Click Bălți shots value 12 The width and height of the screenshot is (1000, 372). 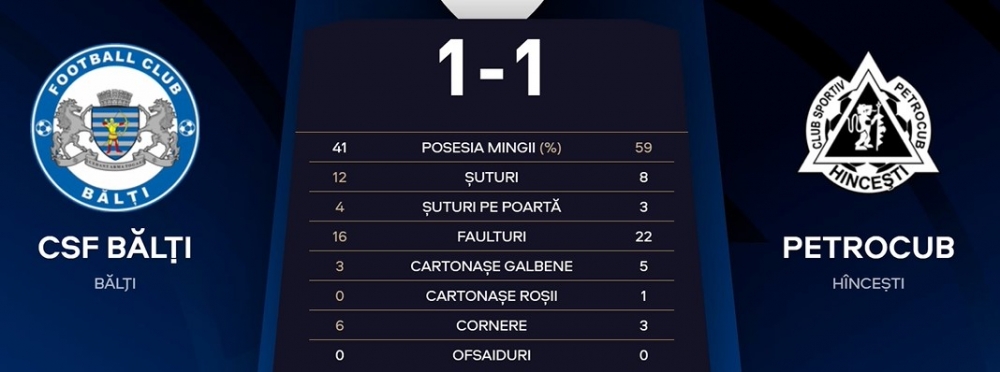(x=339, y=177)
